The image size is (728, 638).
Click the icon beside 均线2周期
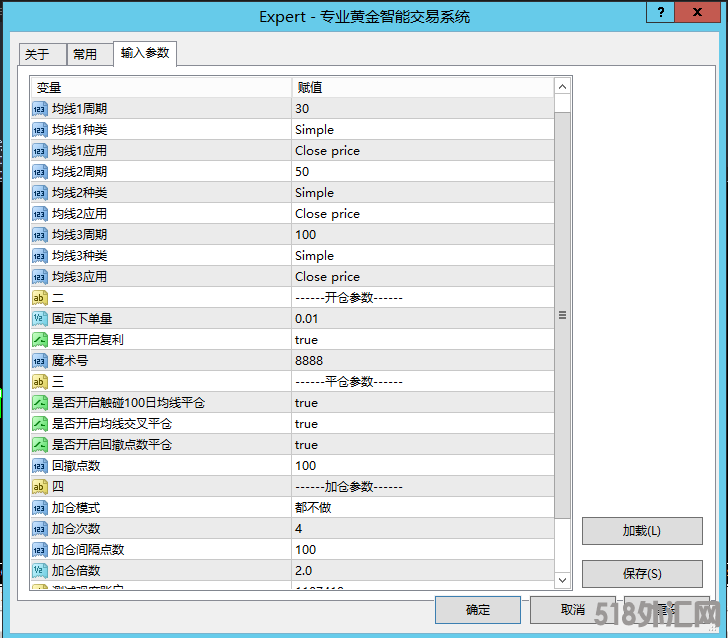40,172
